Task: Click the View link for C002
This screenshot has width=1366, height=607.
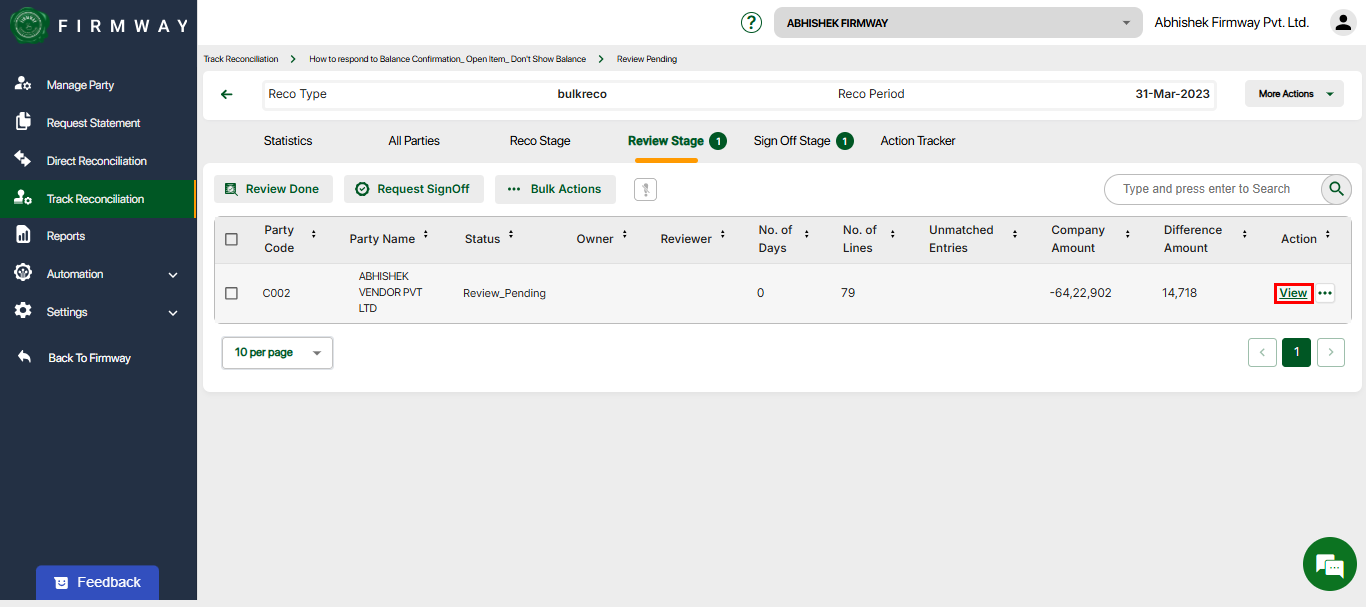Action: pos(1293,293)
